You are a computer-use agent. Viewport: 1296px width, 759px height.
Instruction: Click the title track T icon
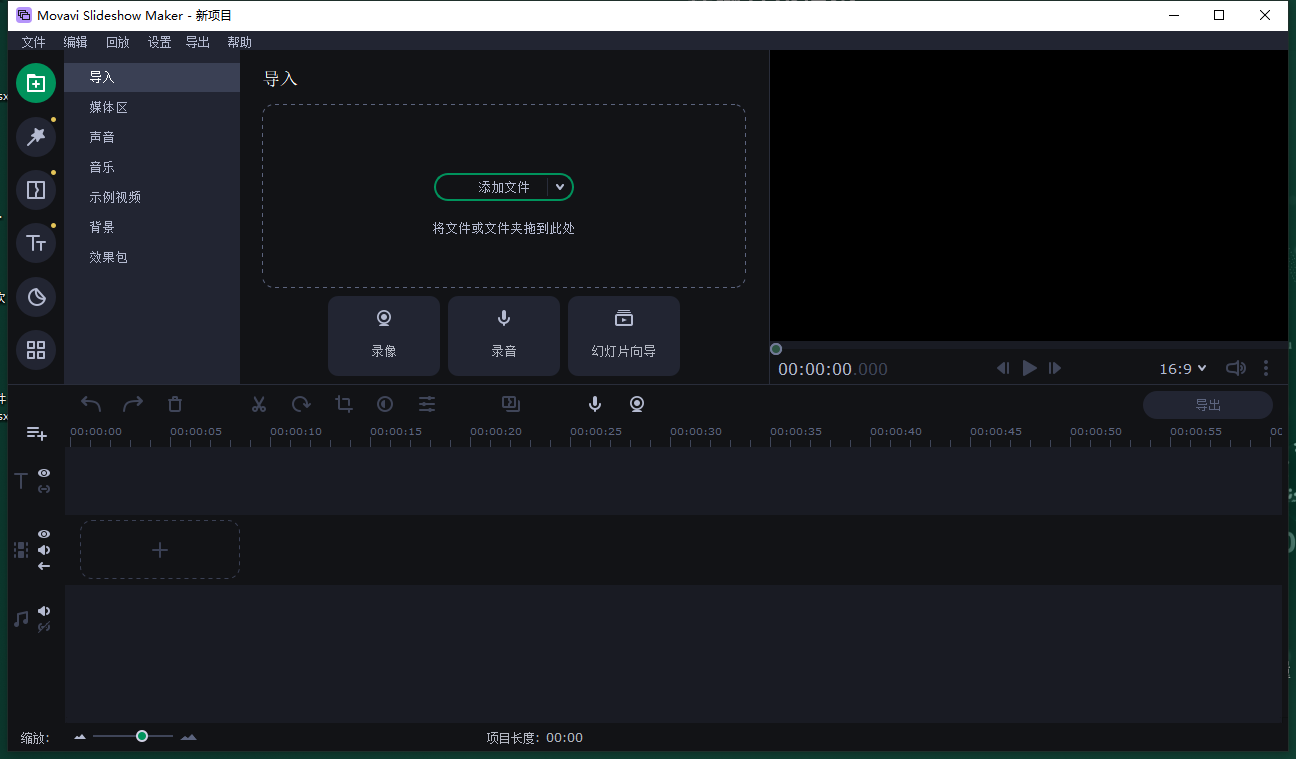tap(21, 481)
